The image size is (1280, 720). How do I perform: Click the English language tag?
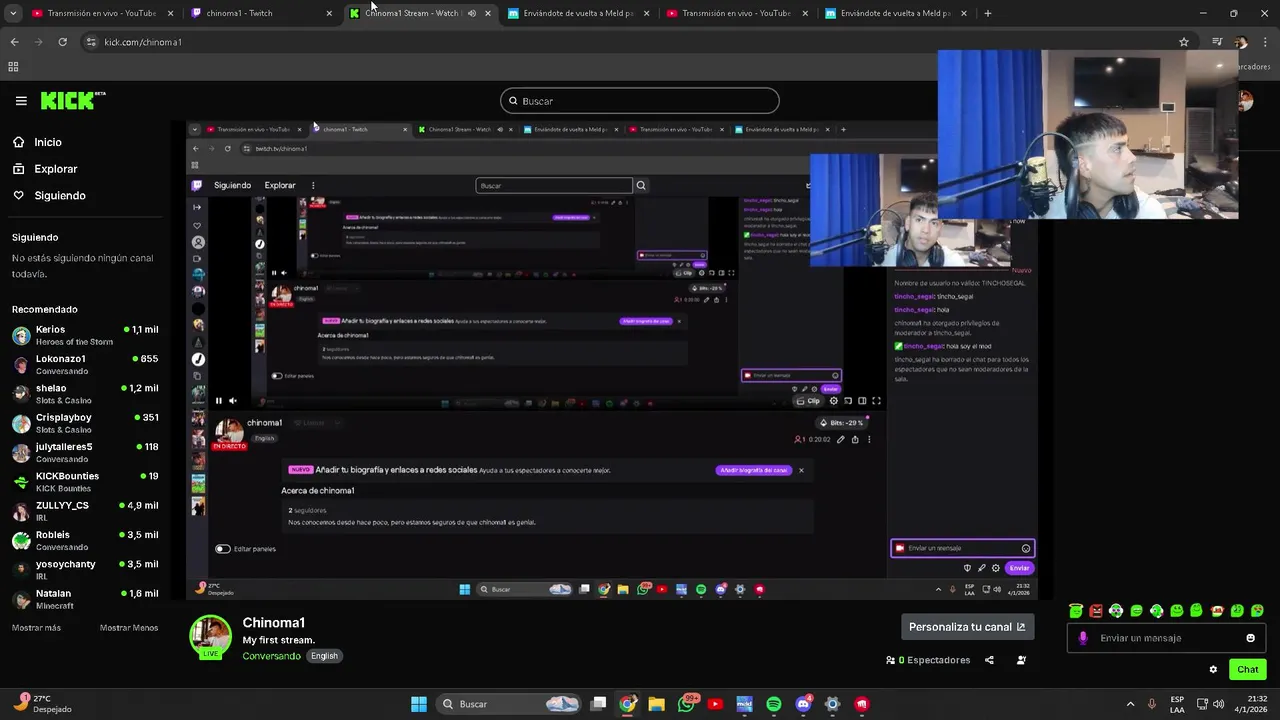(x=324, y=656)
